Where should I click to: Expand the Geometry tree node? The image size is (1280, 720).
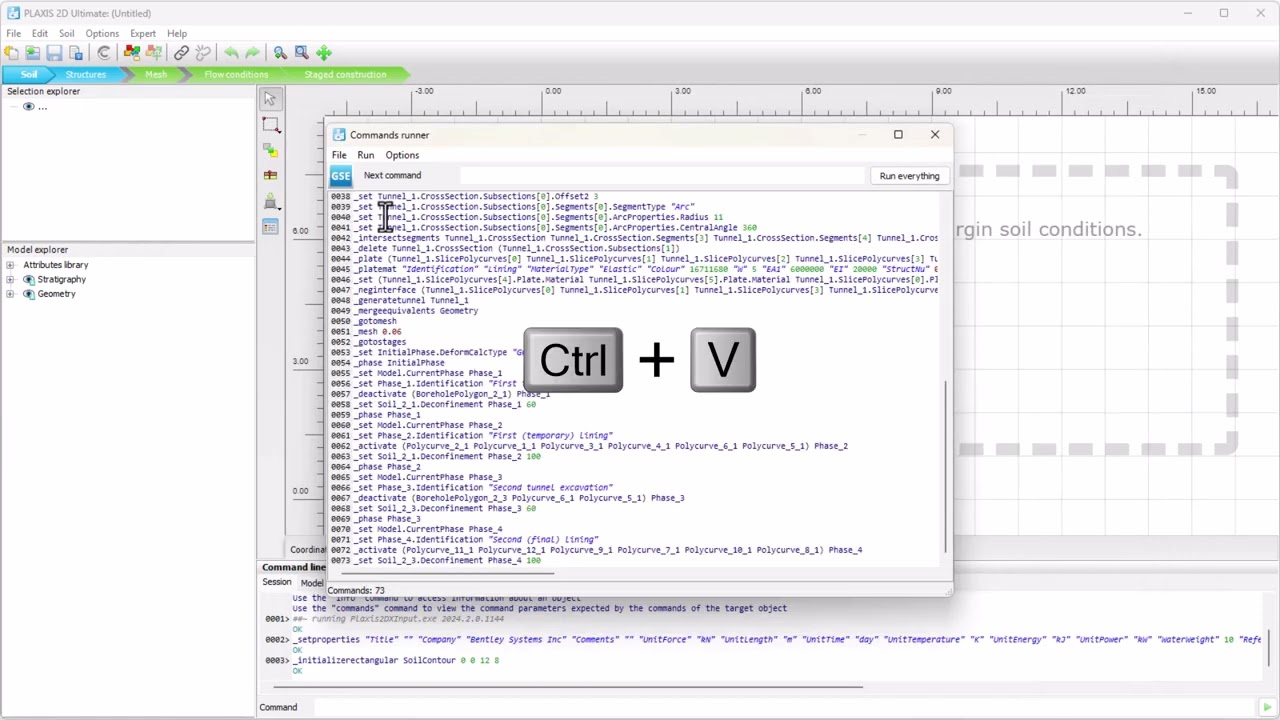pos(10,295)
